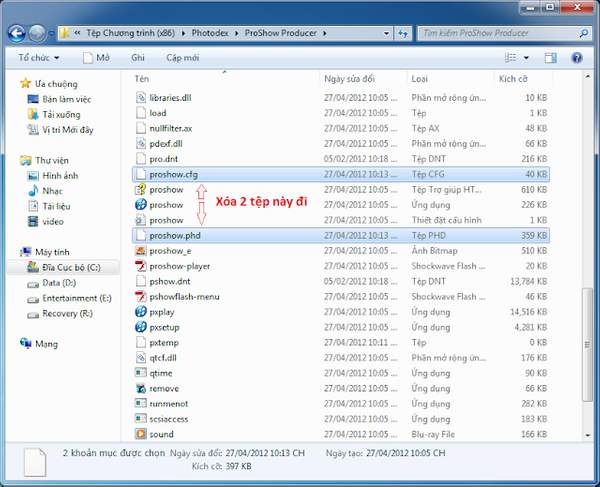Click proshow configuration settings gear icon
Viewport: 600px width, 487px height.
pos(141,220)
